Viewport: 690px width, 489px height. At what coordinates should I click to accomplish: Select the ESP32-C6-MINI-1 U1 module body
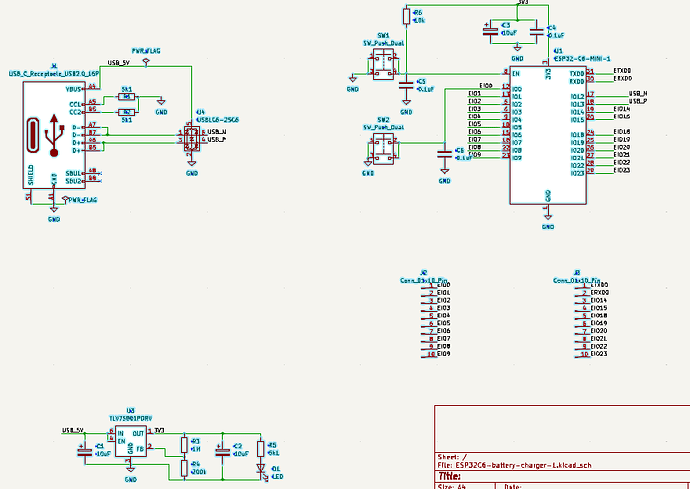548,136
